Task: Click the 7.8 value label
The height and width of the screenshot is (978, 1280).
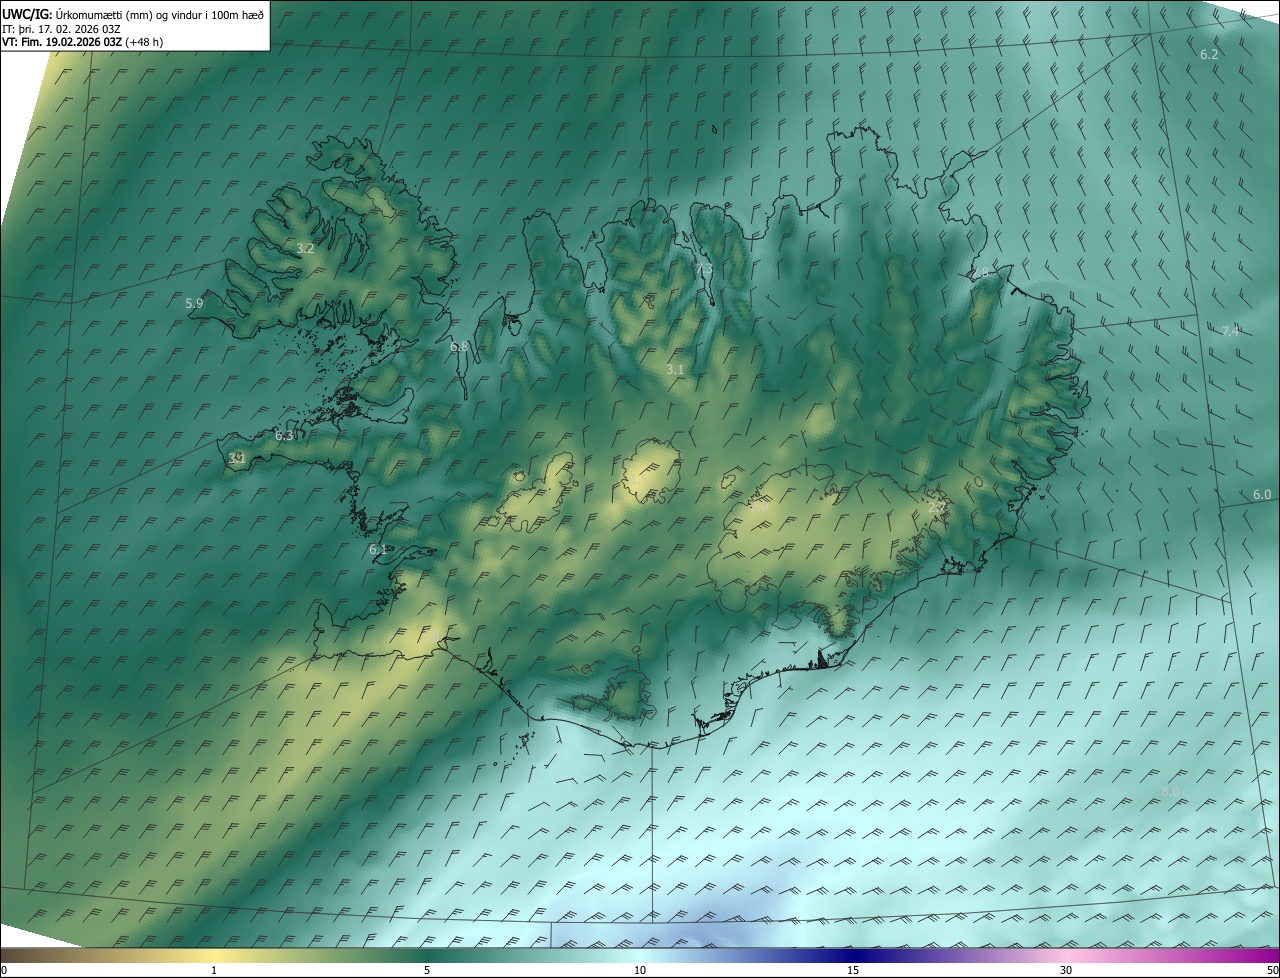Action: click(980, 272)
